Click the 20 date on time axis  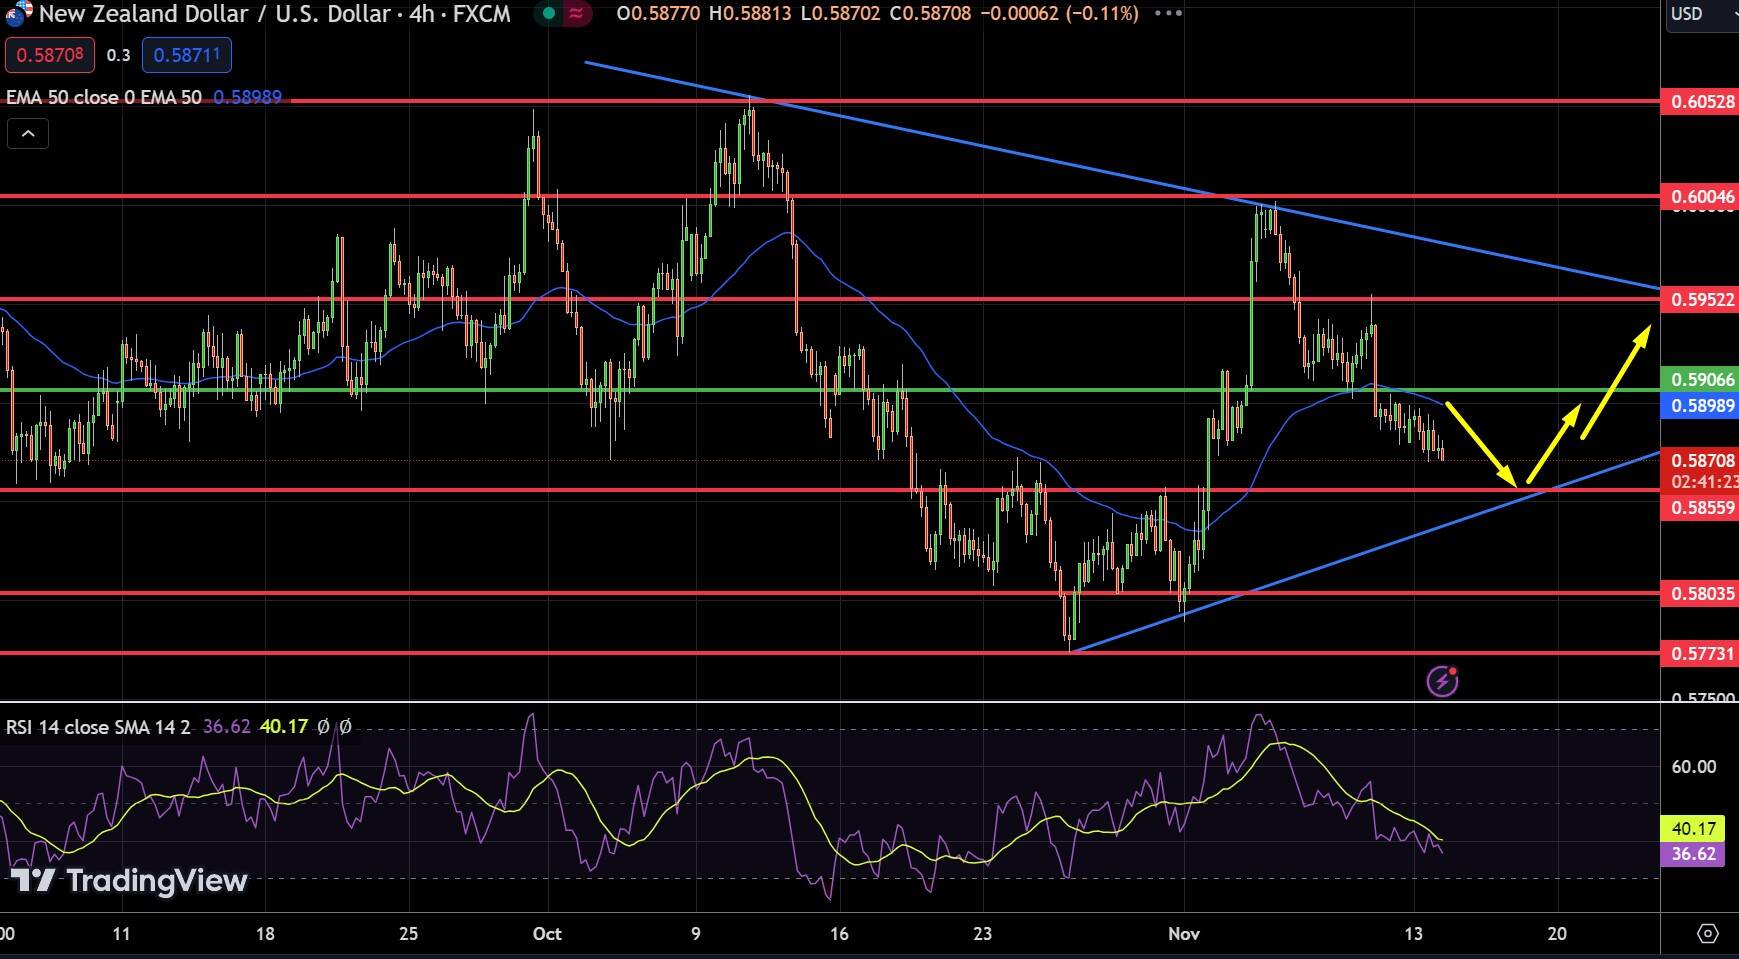point(1557,934)
